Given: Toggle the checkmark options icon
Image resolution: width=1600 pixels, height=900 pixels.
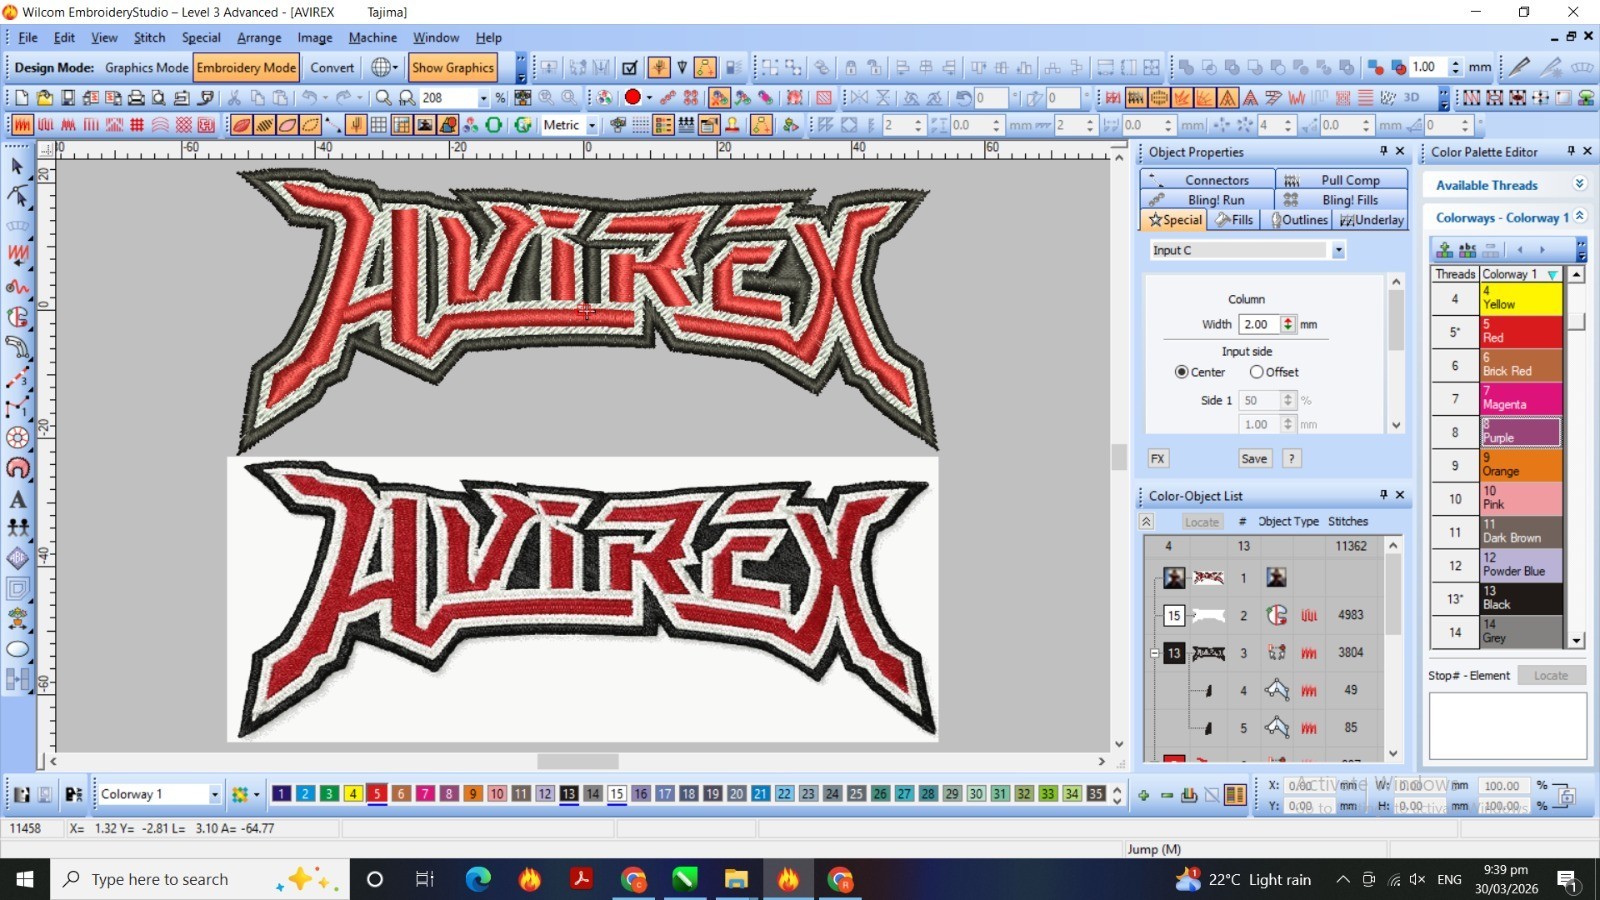Looking at the screenshot, I should [630, 67].
